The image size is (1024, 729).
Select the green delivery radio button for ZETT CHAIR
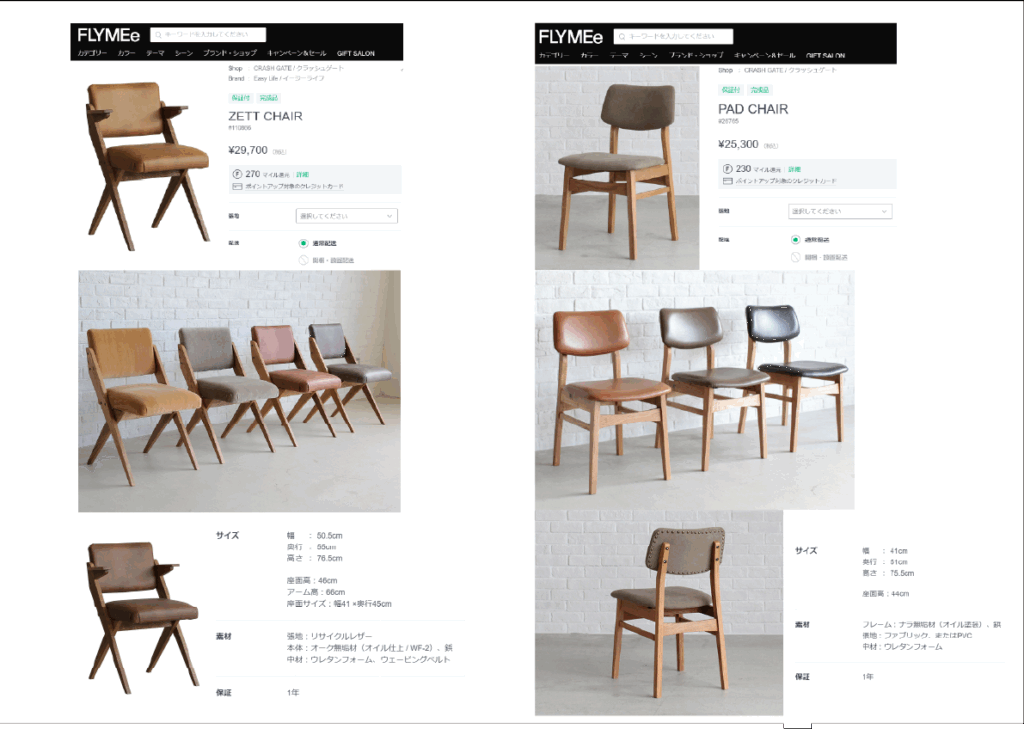point(303,243)
